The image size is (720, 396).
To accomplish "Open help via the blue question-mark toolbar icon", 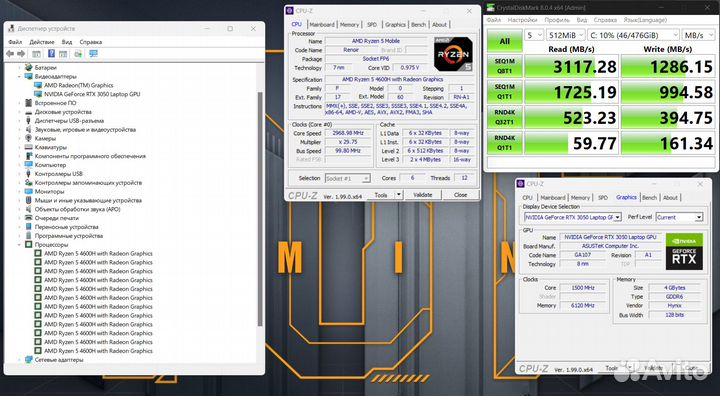I will pos(51,54).
